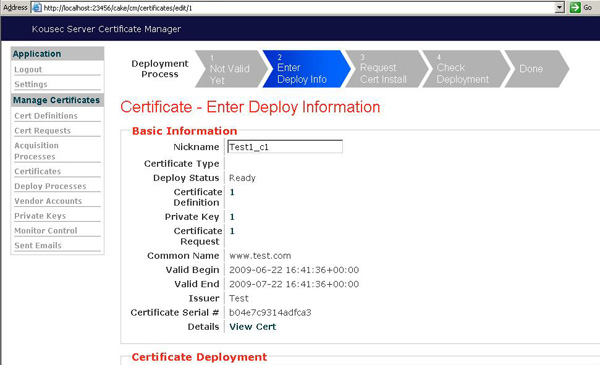Click the View Cert link
Viewport: 600px width, 365px height.
tap(253, 327)
